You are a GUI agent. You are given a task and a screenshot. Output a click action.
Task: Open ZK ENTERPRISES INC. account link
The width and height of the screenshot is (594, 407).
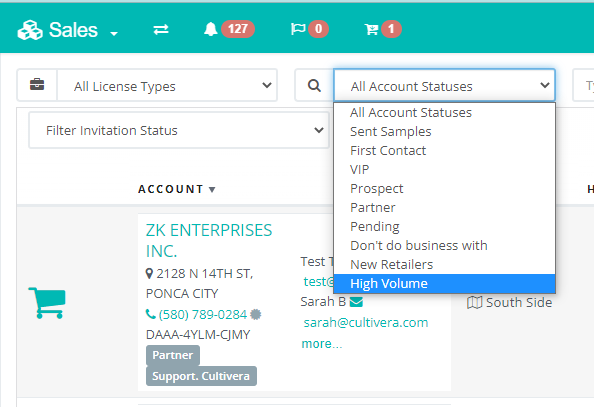(209, 241)
